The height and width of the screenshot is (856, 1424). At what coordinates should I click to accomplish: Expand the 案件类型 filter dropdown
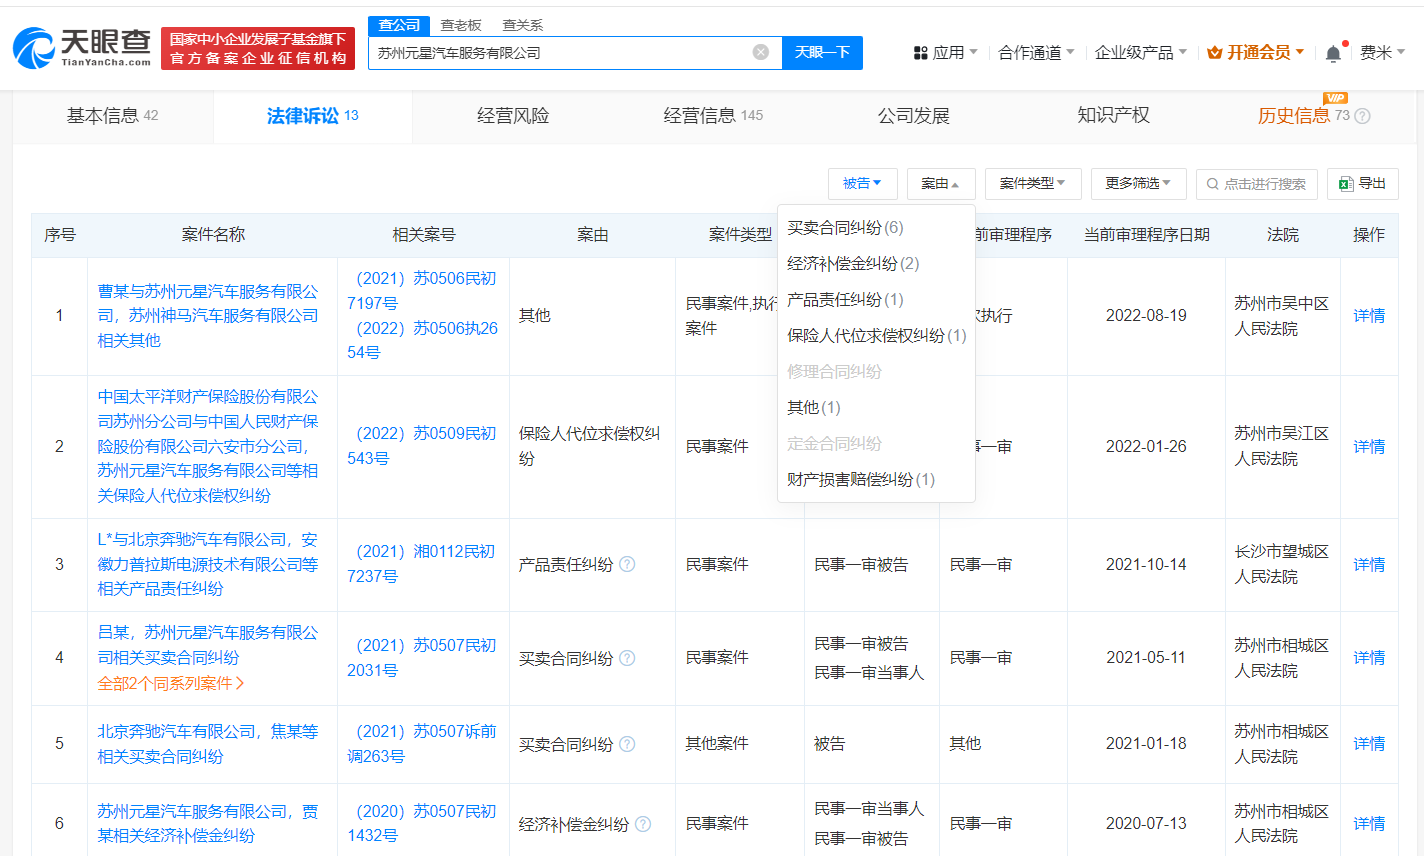[1033, 184]
